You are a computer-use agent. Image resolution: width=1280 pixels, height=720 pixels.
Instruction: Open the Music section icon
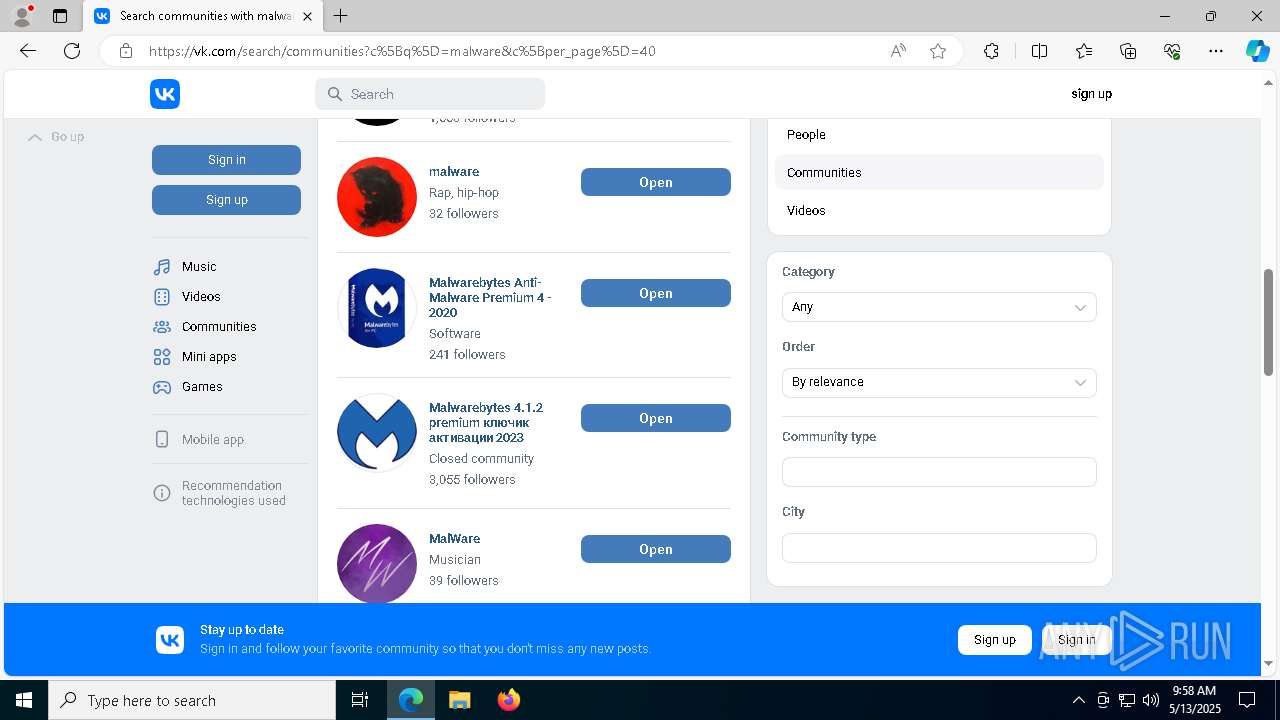(162, 267)
